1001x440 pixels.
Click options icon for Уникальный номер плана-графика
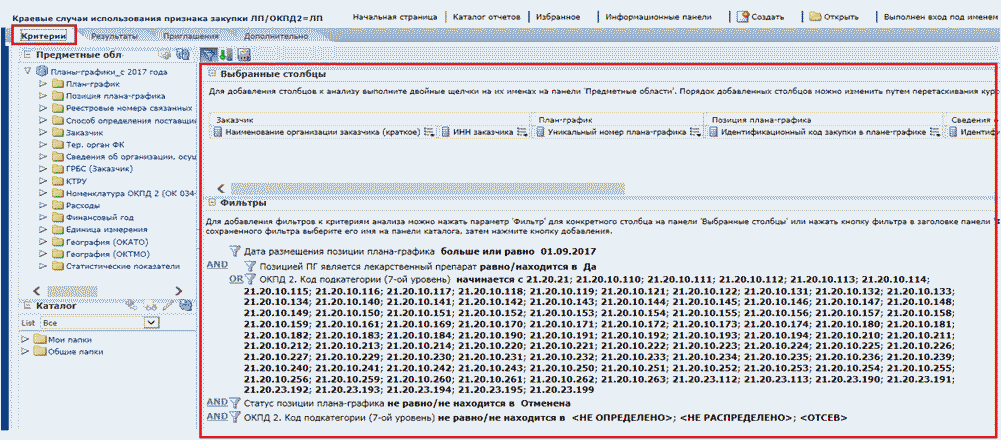point(697,132)
